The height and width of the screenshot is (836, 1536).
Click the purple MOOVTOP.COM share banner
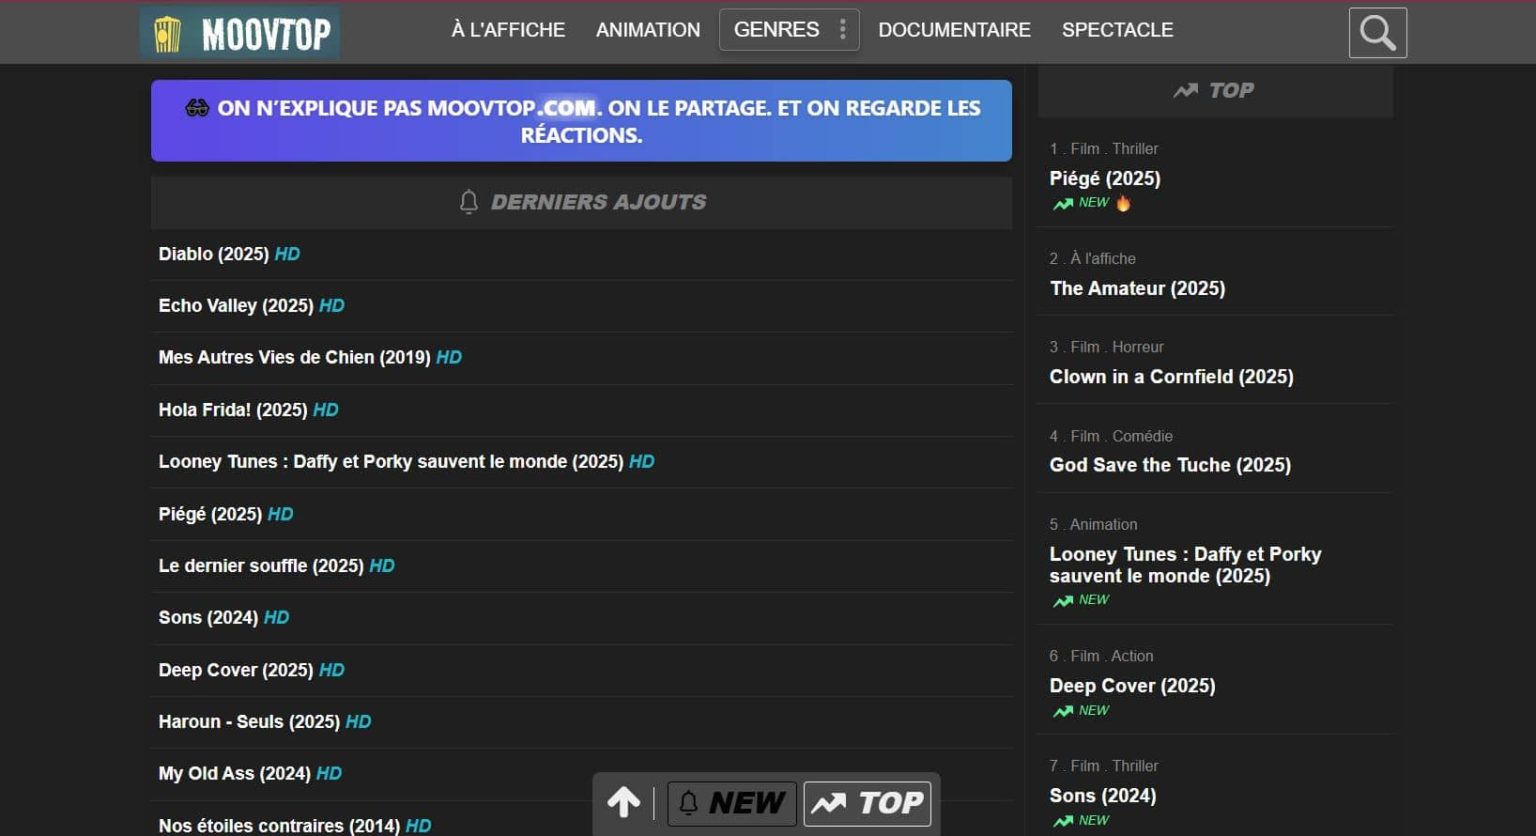tap(581, 121)
